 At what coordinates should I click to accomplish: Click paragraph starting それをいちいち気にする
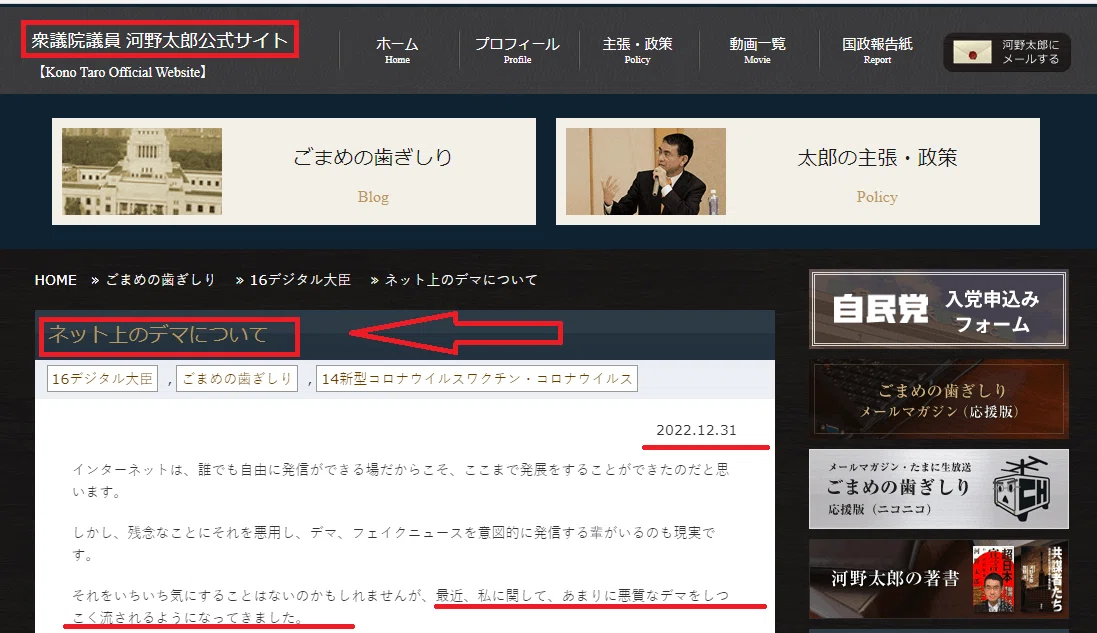click(x=401, y=606)
